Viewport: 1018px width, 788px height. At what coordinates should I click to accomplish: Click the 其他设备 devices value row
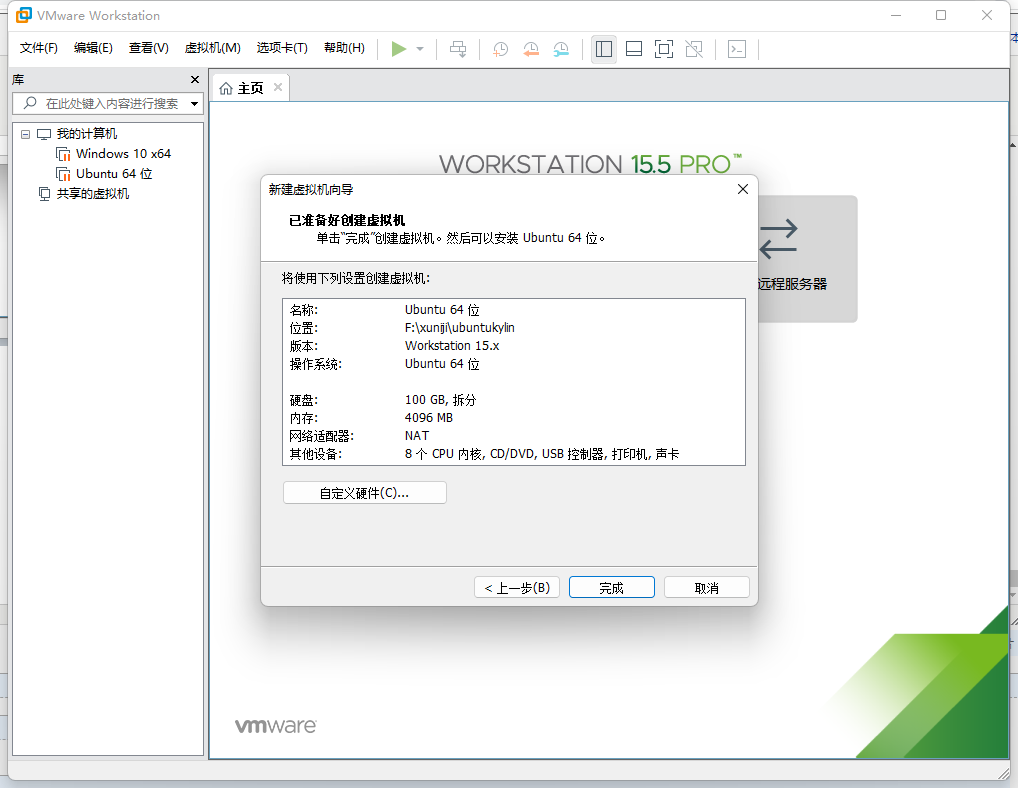[541, 454]
